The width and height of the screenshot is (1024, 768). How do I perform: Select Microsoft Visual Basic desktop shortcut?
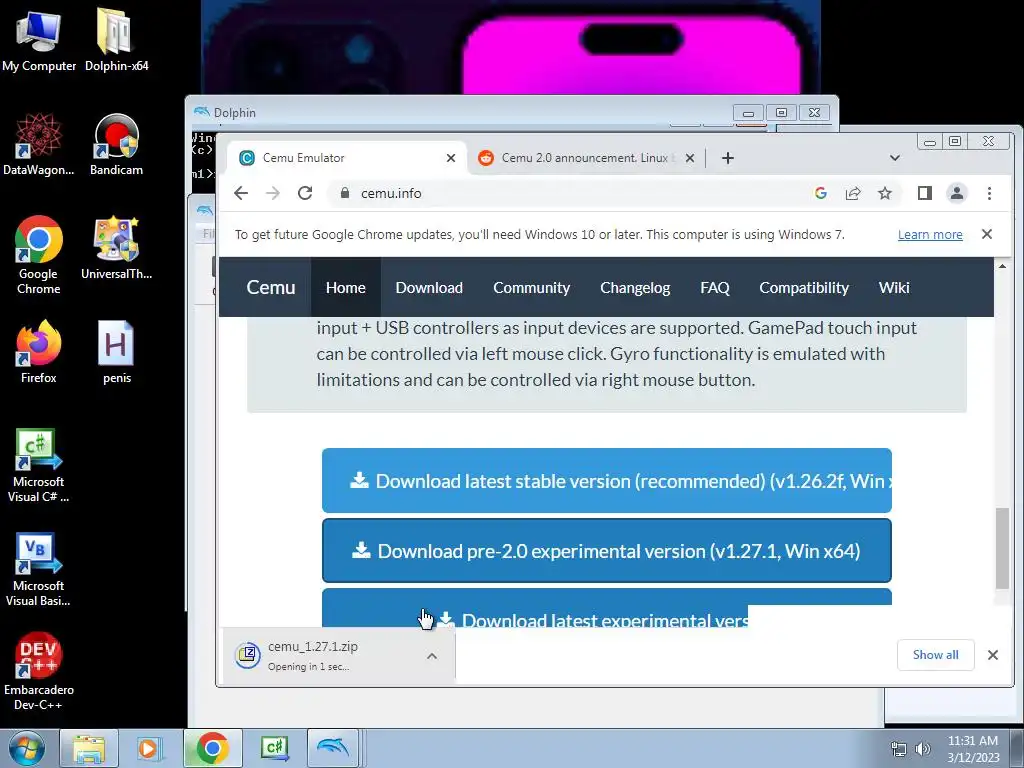point(39,569)
